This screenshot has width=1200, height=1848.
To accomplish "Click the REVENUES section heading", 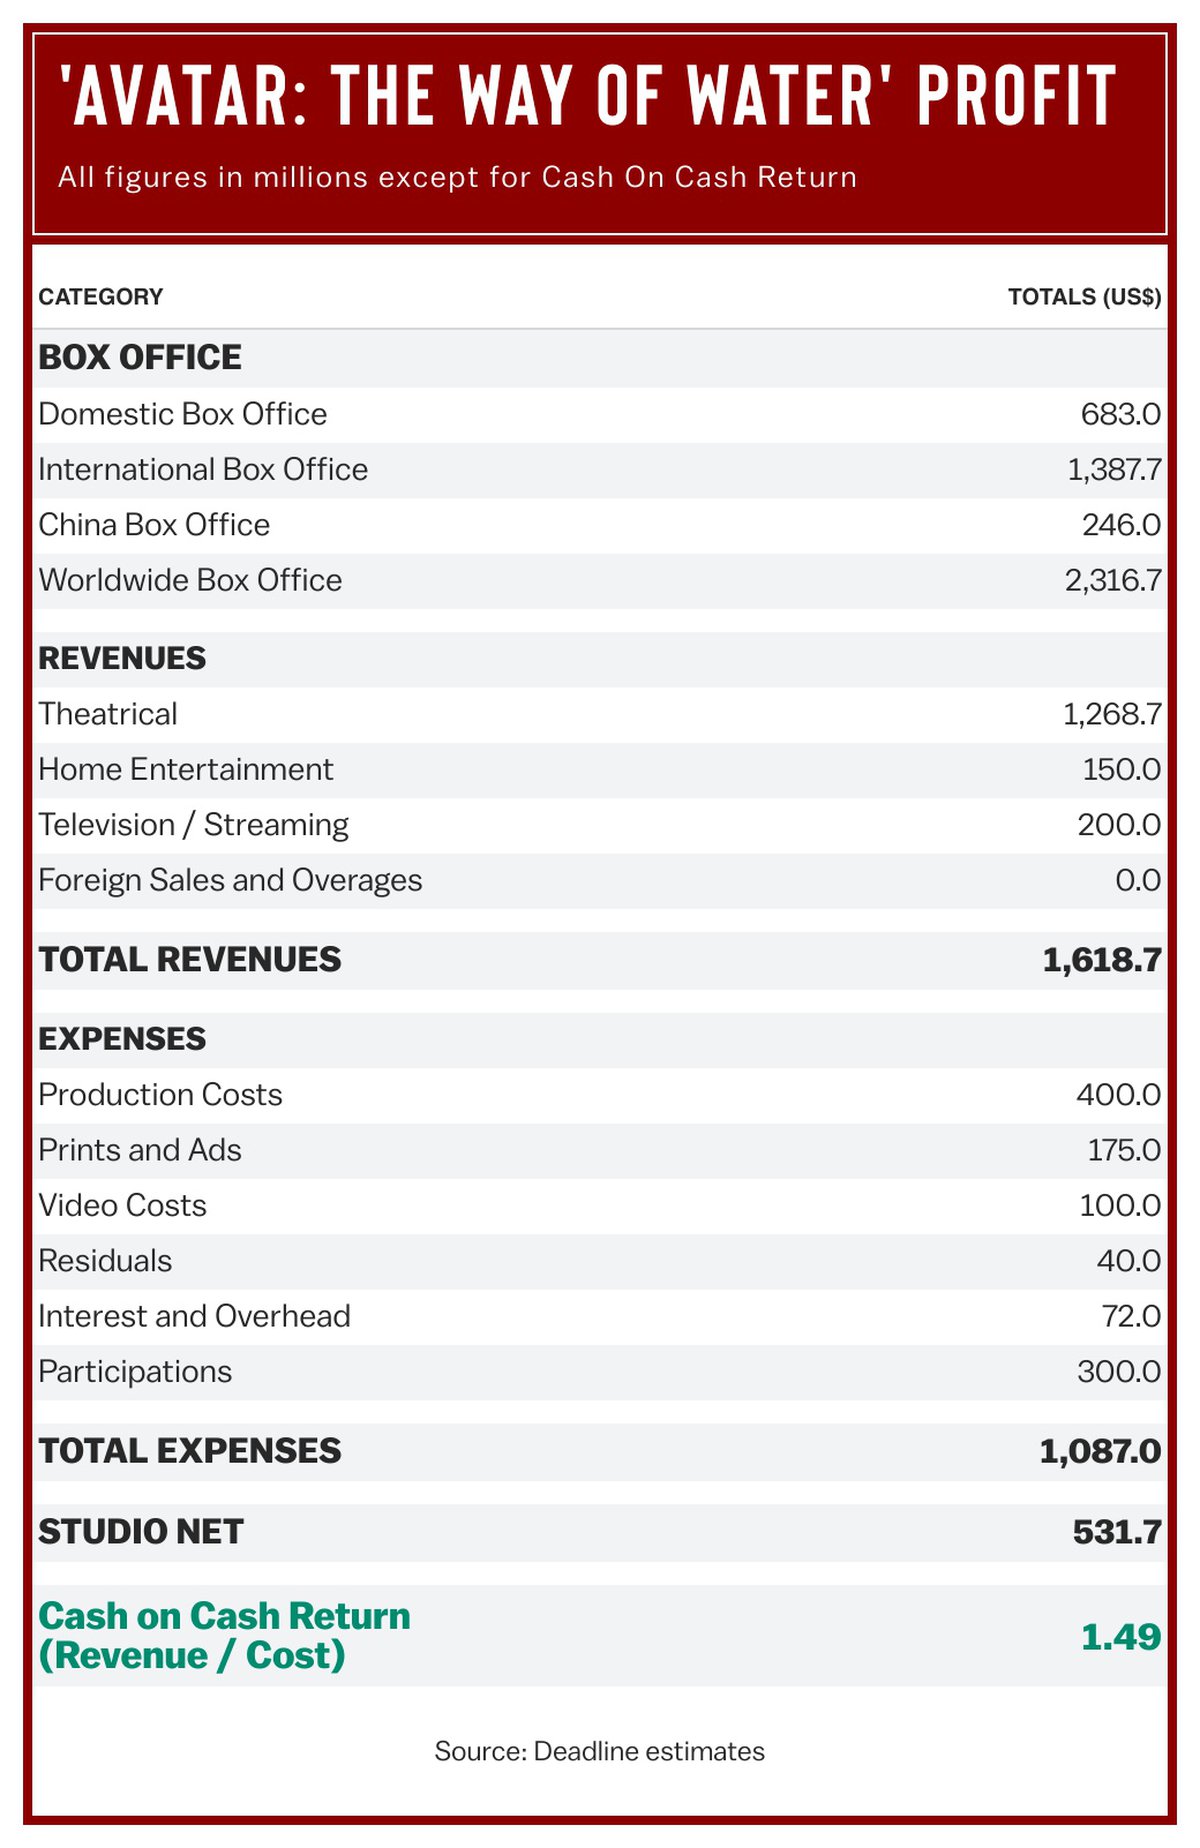I will coord(122,659).
